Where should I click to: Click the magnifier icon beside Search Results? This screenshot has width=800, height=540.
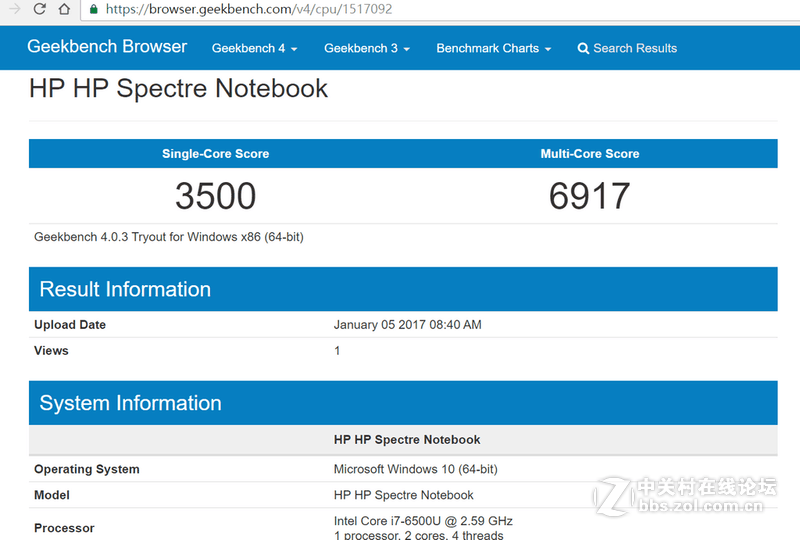pos(583,48)
